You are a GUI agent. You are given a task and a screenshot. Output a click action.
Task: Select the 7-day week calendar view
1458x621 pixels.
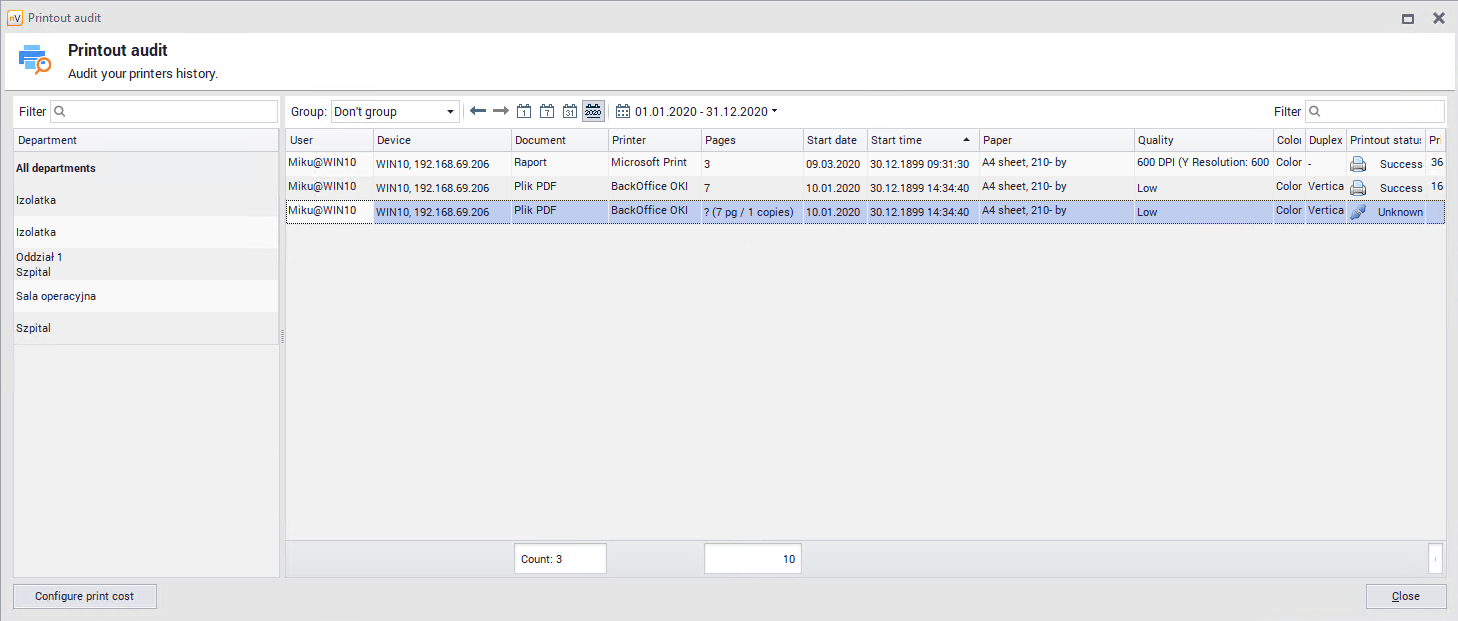pos(547,111)
